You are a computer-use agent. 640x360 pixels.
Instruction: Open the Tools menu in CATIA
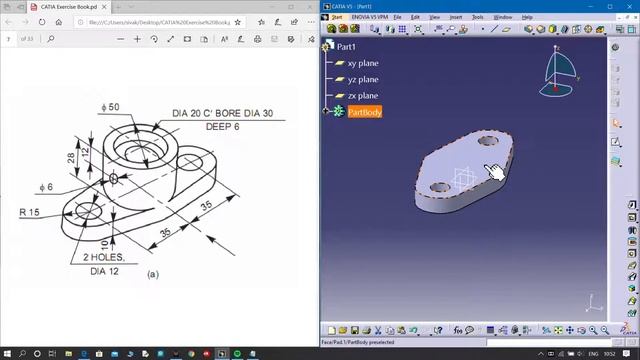pyautogui.click(x=478, y=17)
